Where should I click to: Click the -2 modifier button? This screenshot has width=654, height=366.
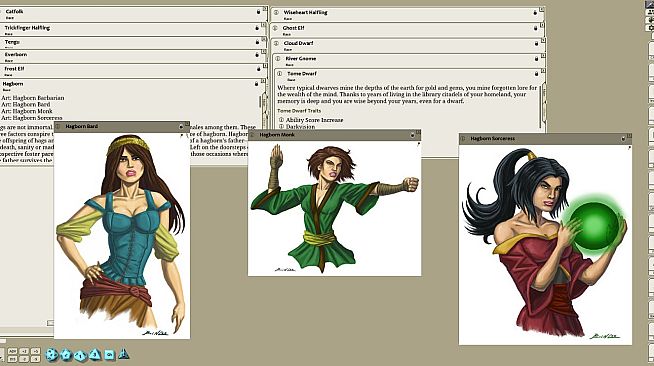coord(24,359)
